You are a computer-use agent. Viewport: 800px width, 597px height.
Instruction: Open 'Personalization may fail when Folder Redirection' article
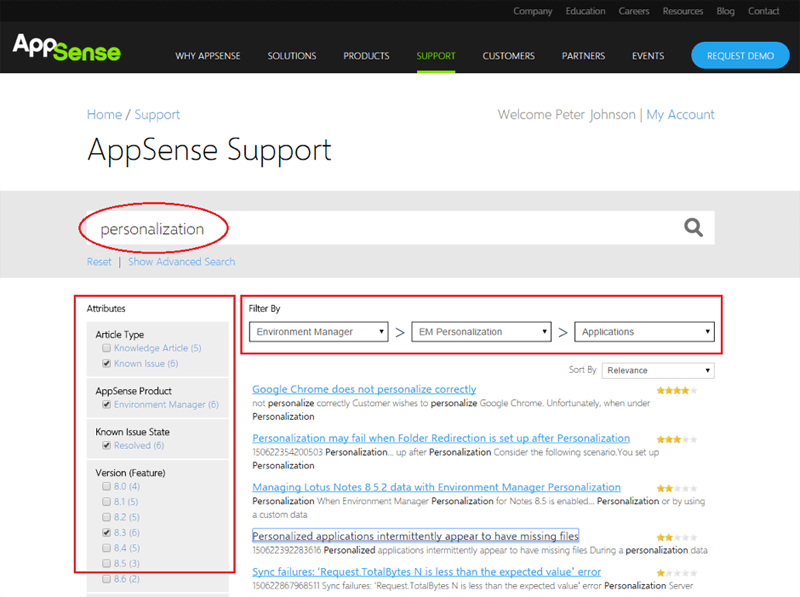tap(441, 438)
